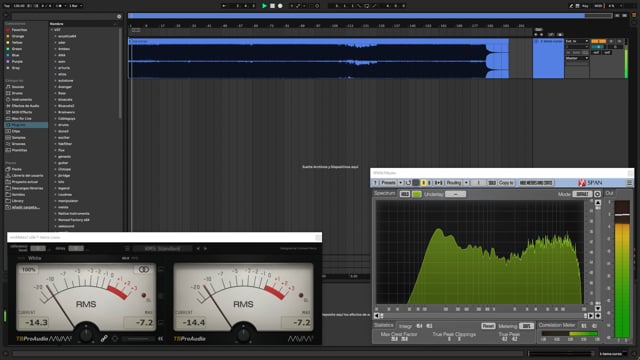
Task: Open Proyecto actual place
Action: (x=24, y=182)
